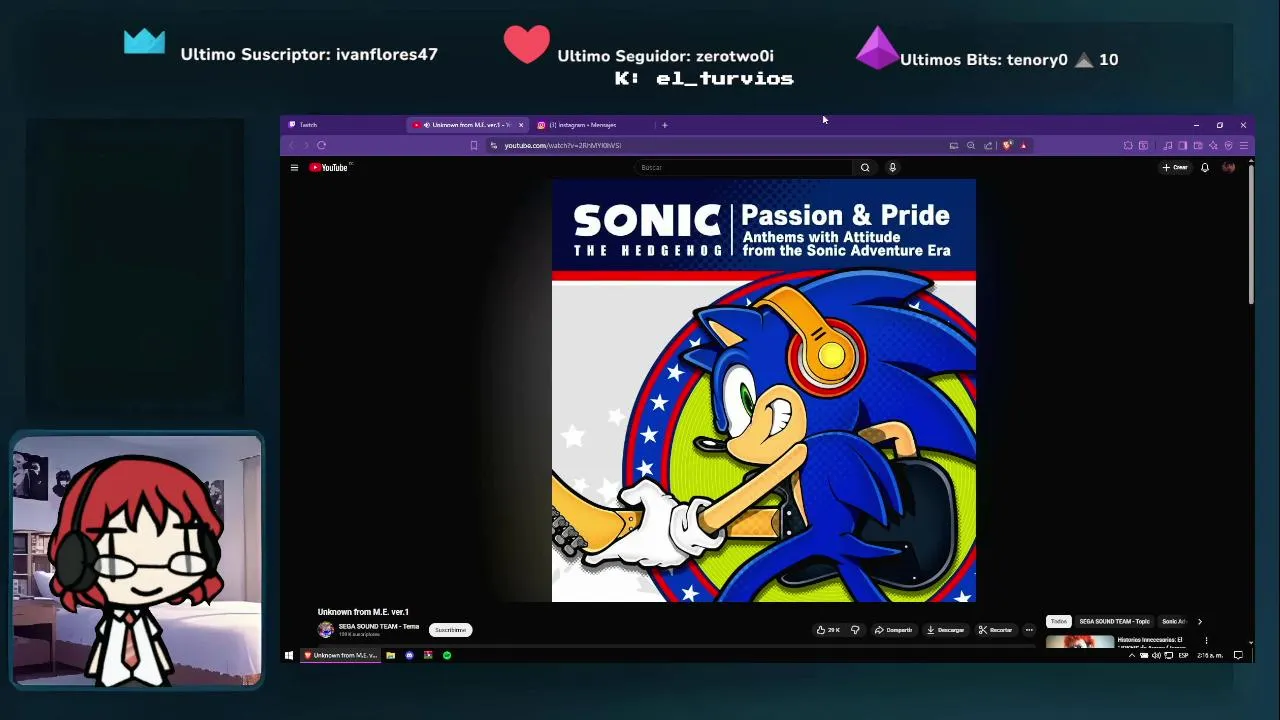Image resolution: width=1280 pixels, height=720 pixels.
Task: Select the Todos filter chip
Action: [x=1059, y=621]
